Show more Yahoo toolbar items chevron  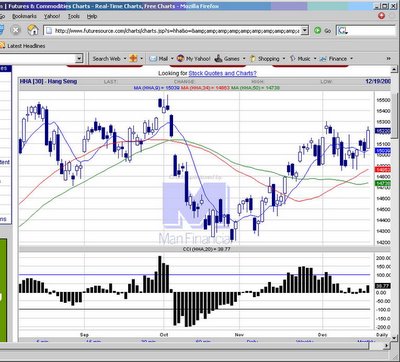pyautogui.click(x=388, y=59)
